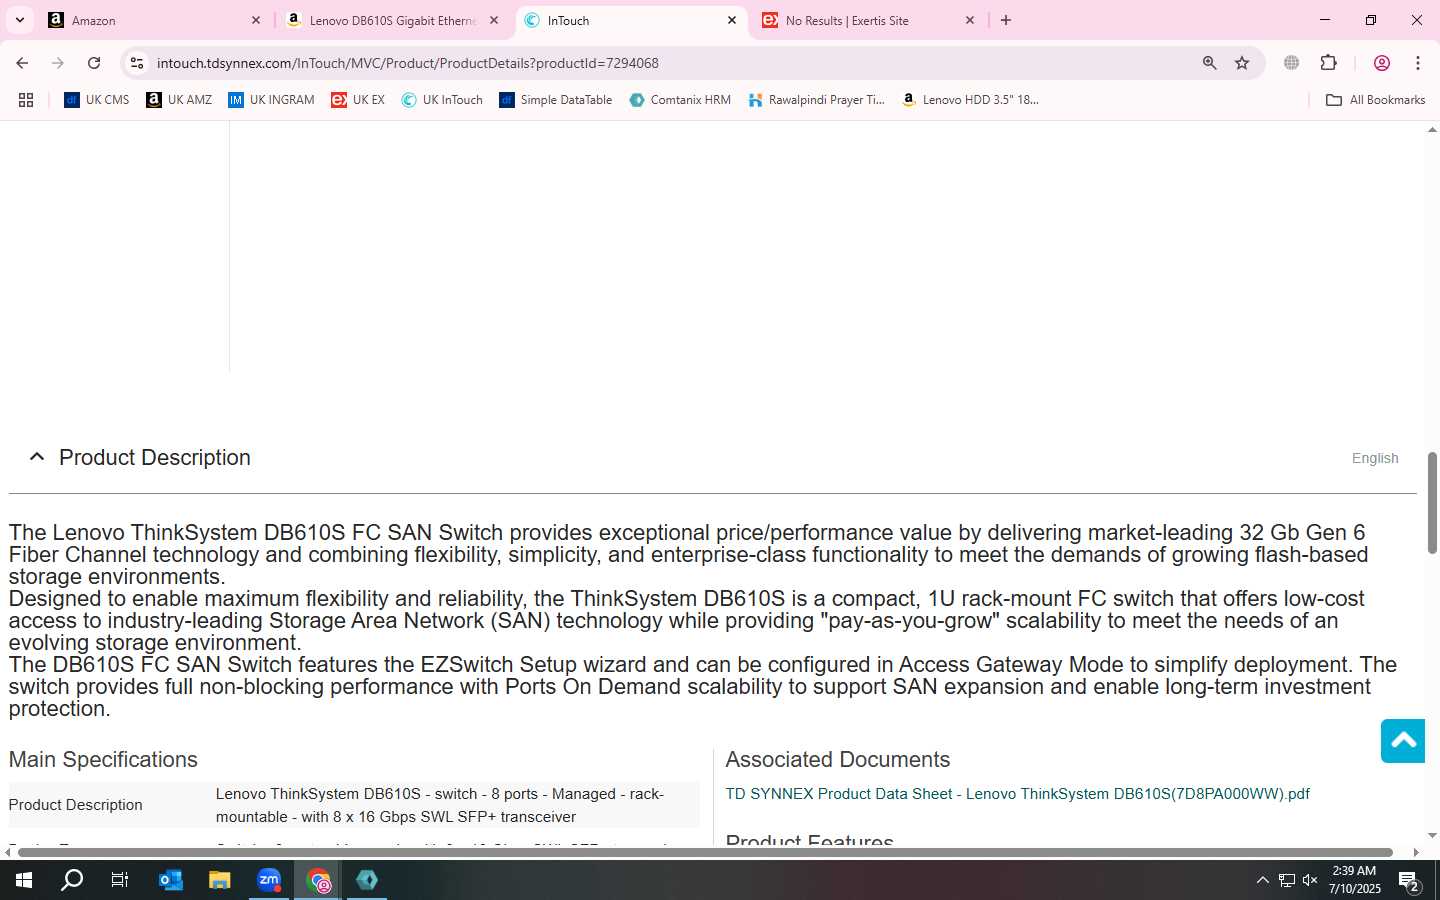Open network status tray icon
This screenshot has height=900, width=1440.
[x=1287, y=880]
